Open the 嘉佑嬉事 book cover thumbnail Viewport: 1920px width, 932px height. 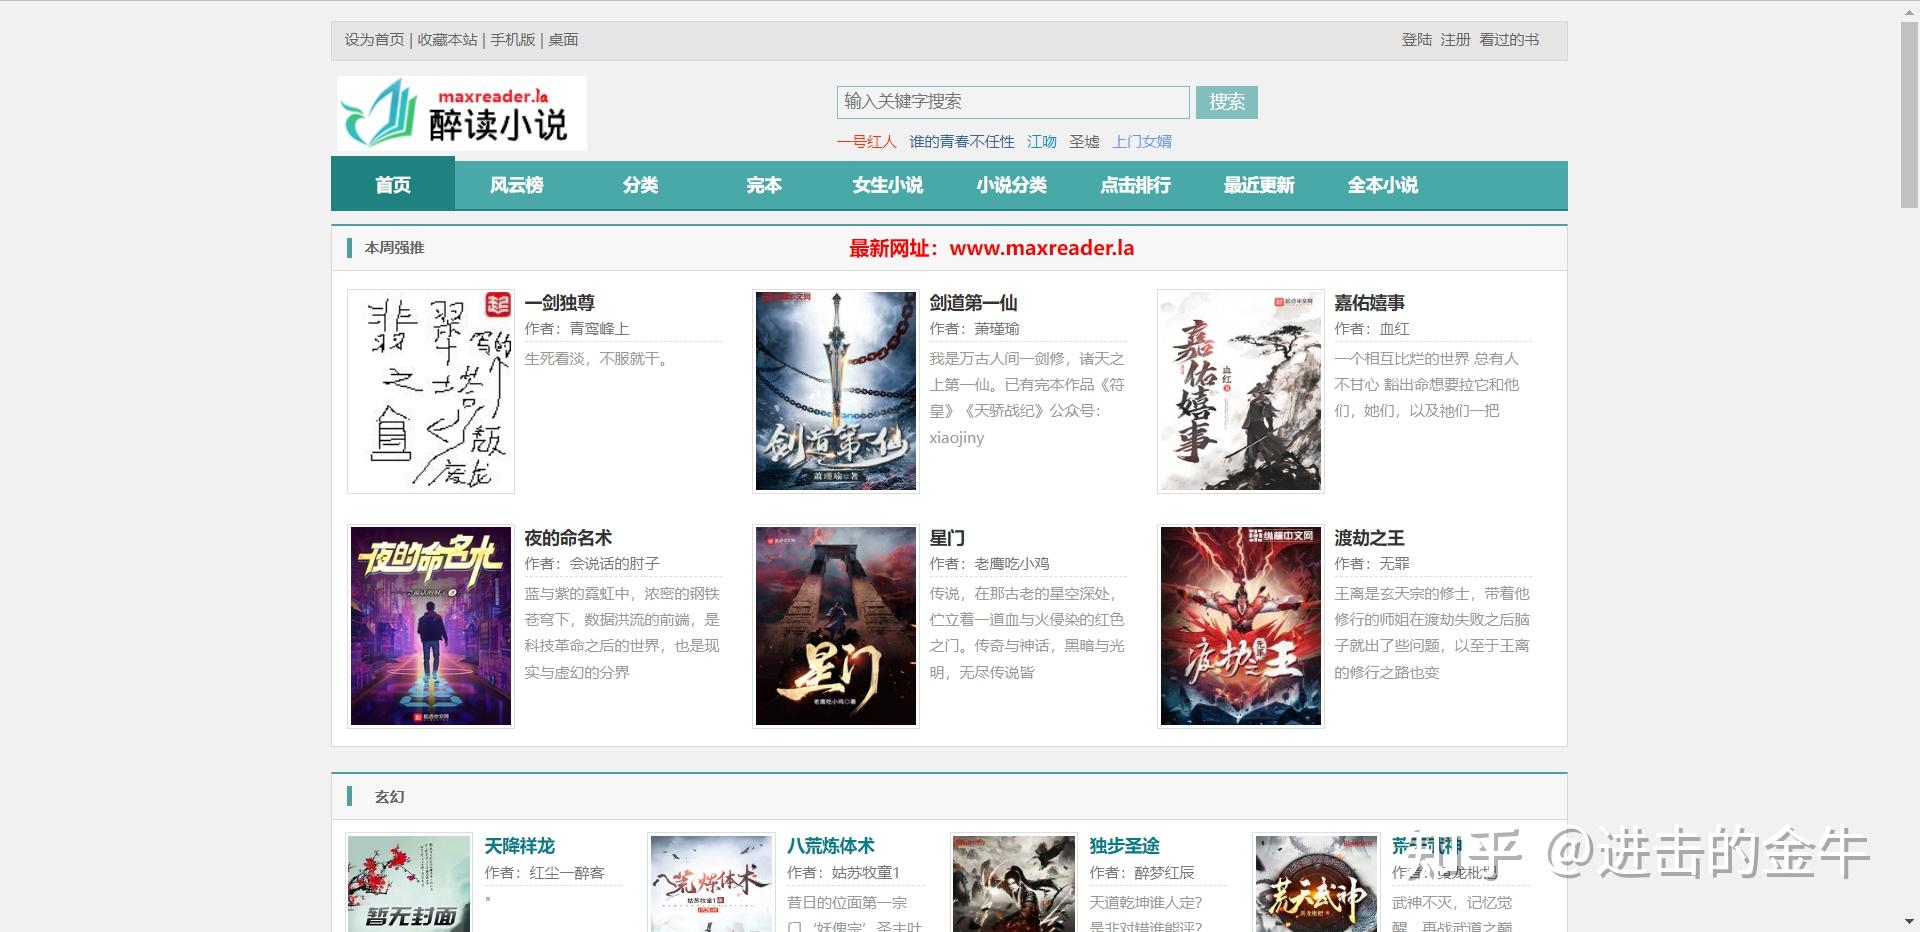coord(1241,391)
